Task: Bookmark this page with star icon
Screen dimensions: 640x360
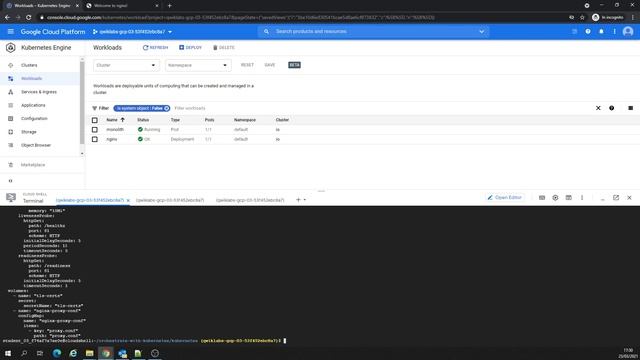Action: tap(582, 18)
